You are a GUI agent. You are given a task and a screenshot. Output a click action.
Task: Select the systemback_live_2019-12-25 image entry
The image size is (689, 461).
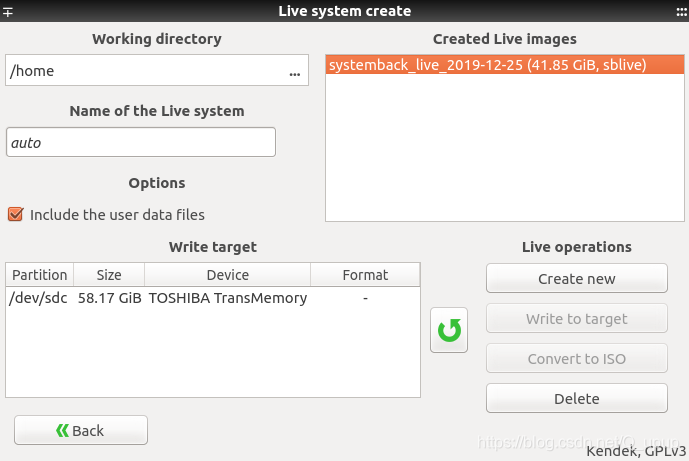(x=505, y=65)
